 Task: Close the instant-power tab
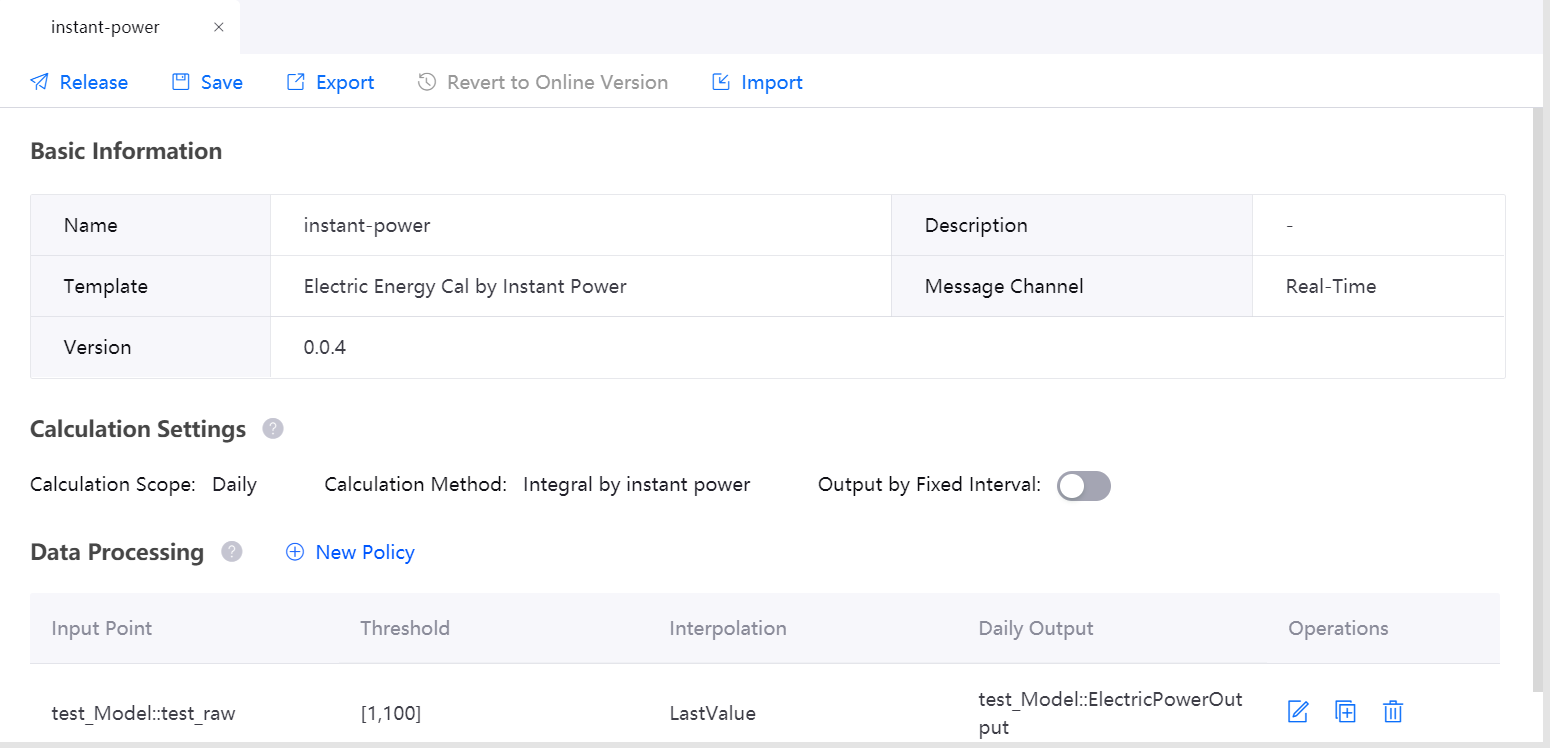[219, 27]
